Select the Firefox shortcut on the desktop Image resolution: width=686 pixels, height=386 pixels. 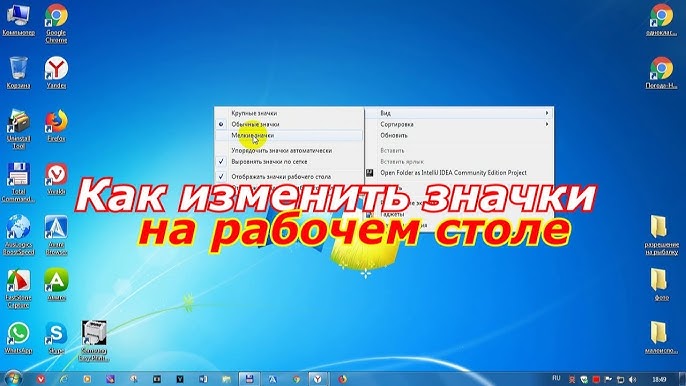click(56, 126)
